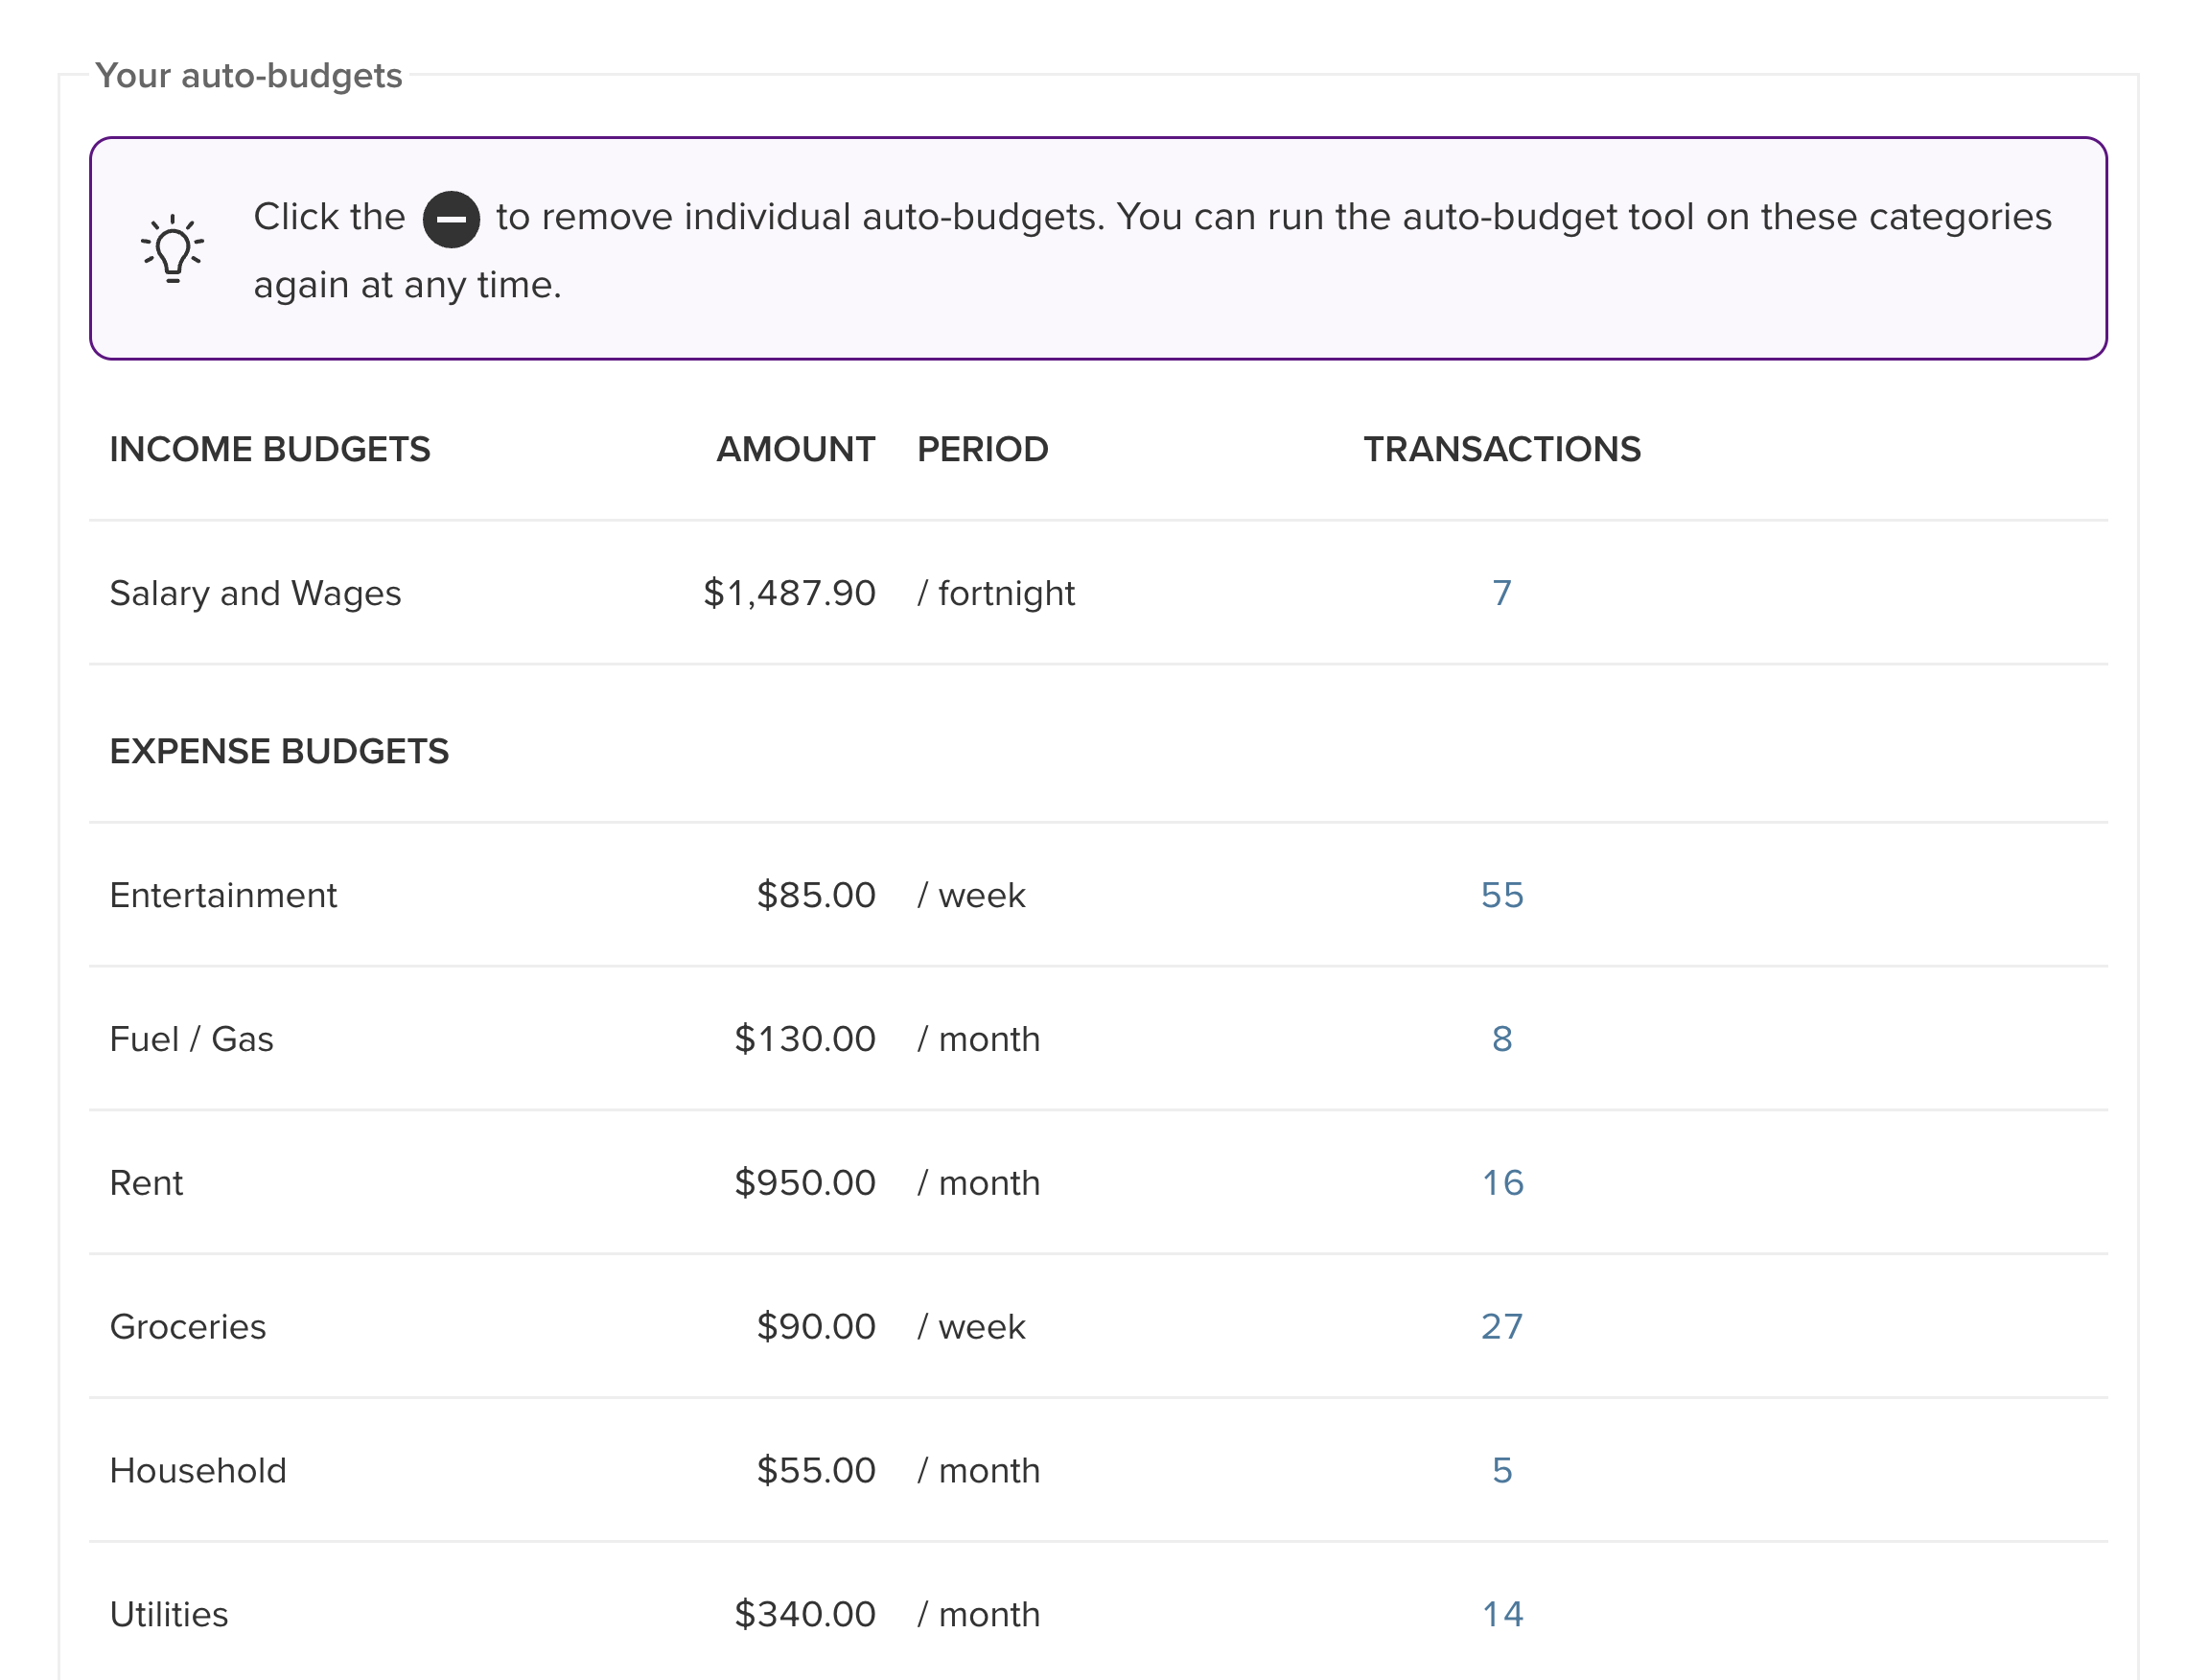Screen dimensions: 2209x1680
Task: Click the AMOUNT column header
Action: (x=795, y=449)
